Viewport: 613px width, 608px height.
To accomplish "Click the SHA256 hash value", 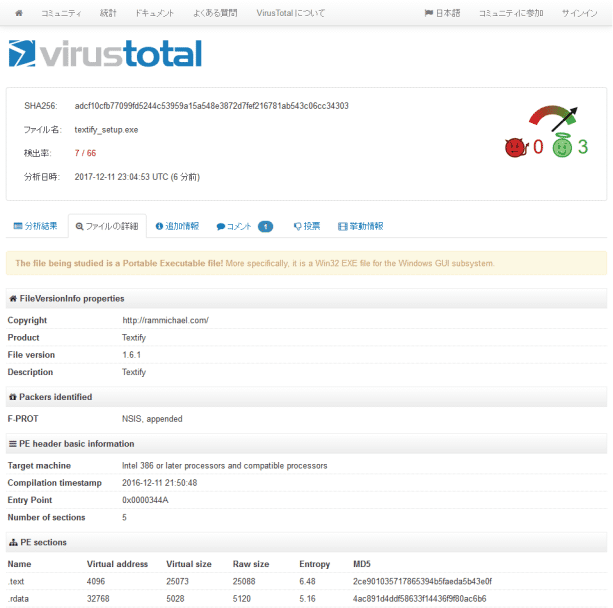I will point(212,106).
